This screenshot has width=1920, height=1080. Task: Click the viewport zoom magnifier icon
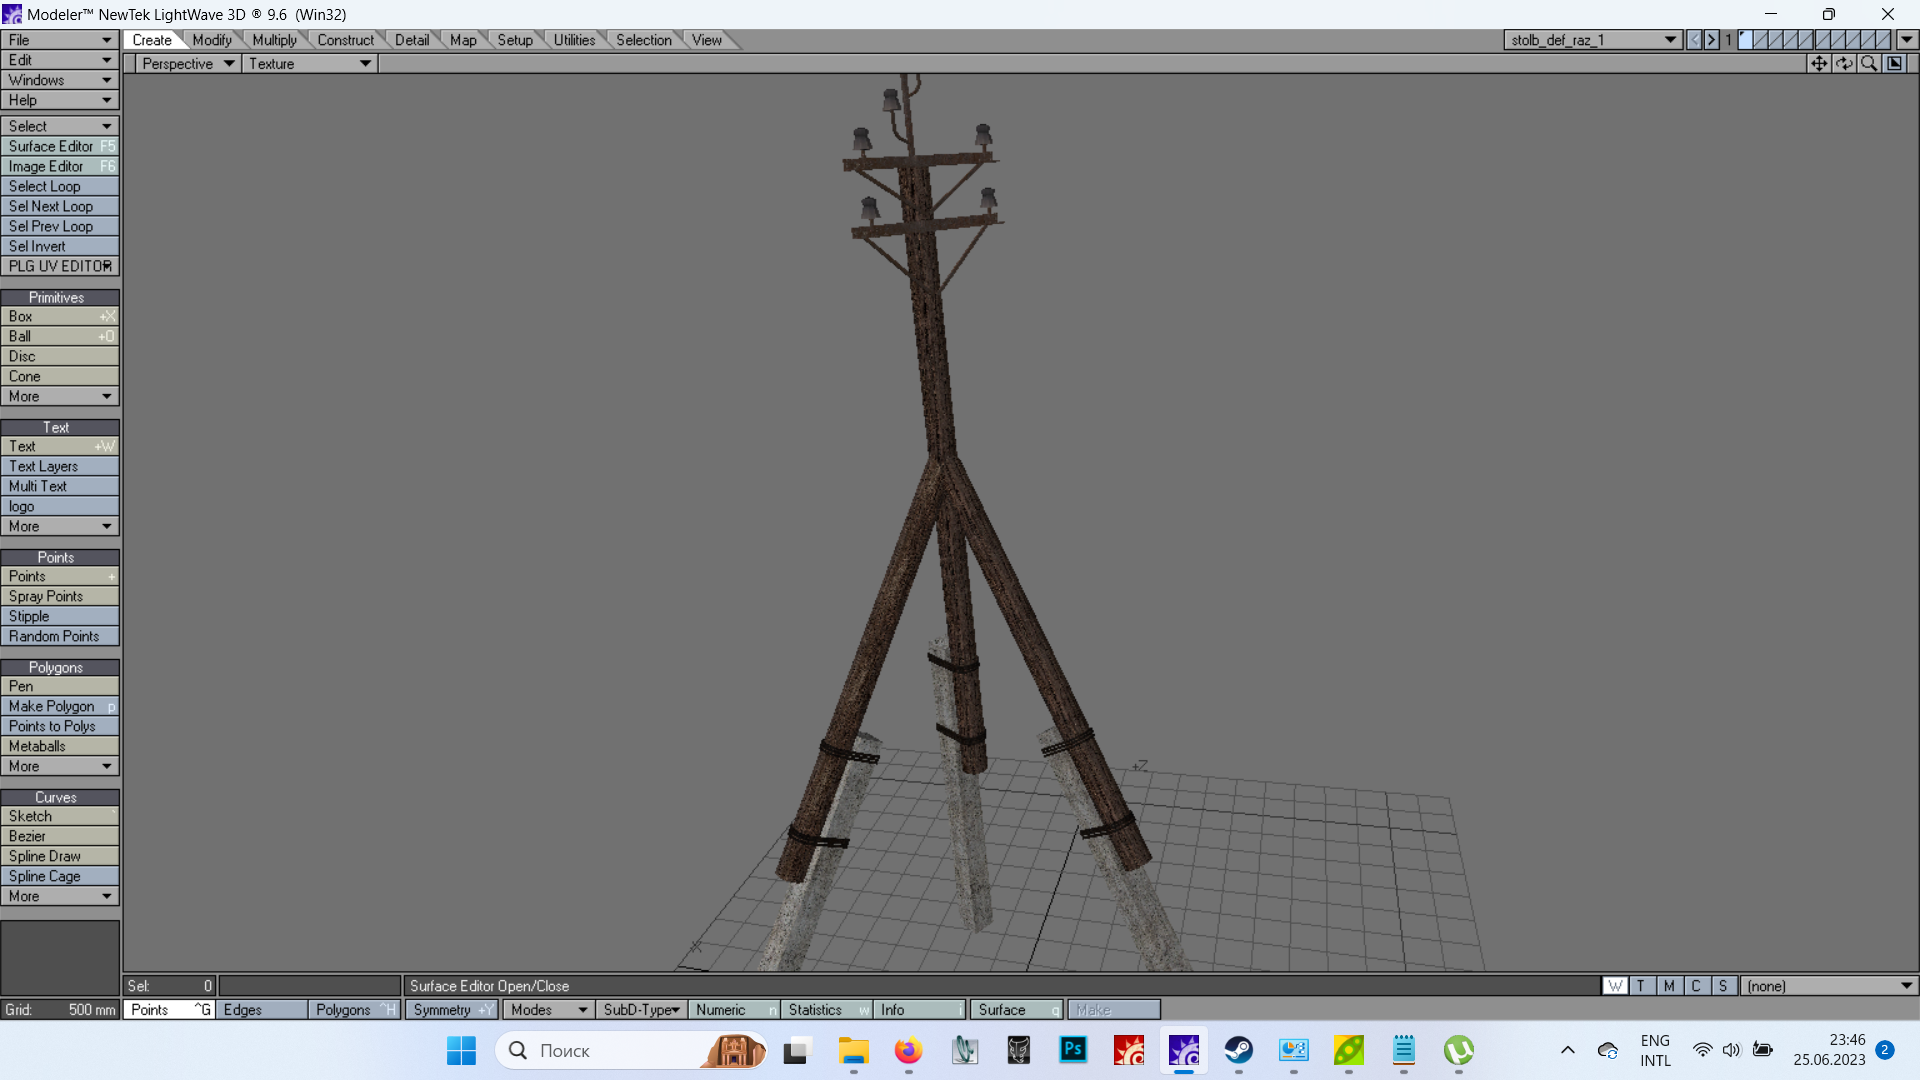(1868, 63)
